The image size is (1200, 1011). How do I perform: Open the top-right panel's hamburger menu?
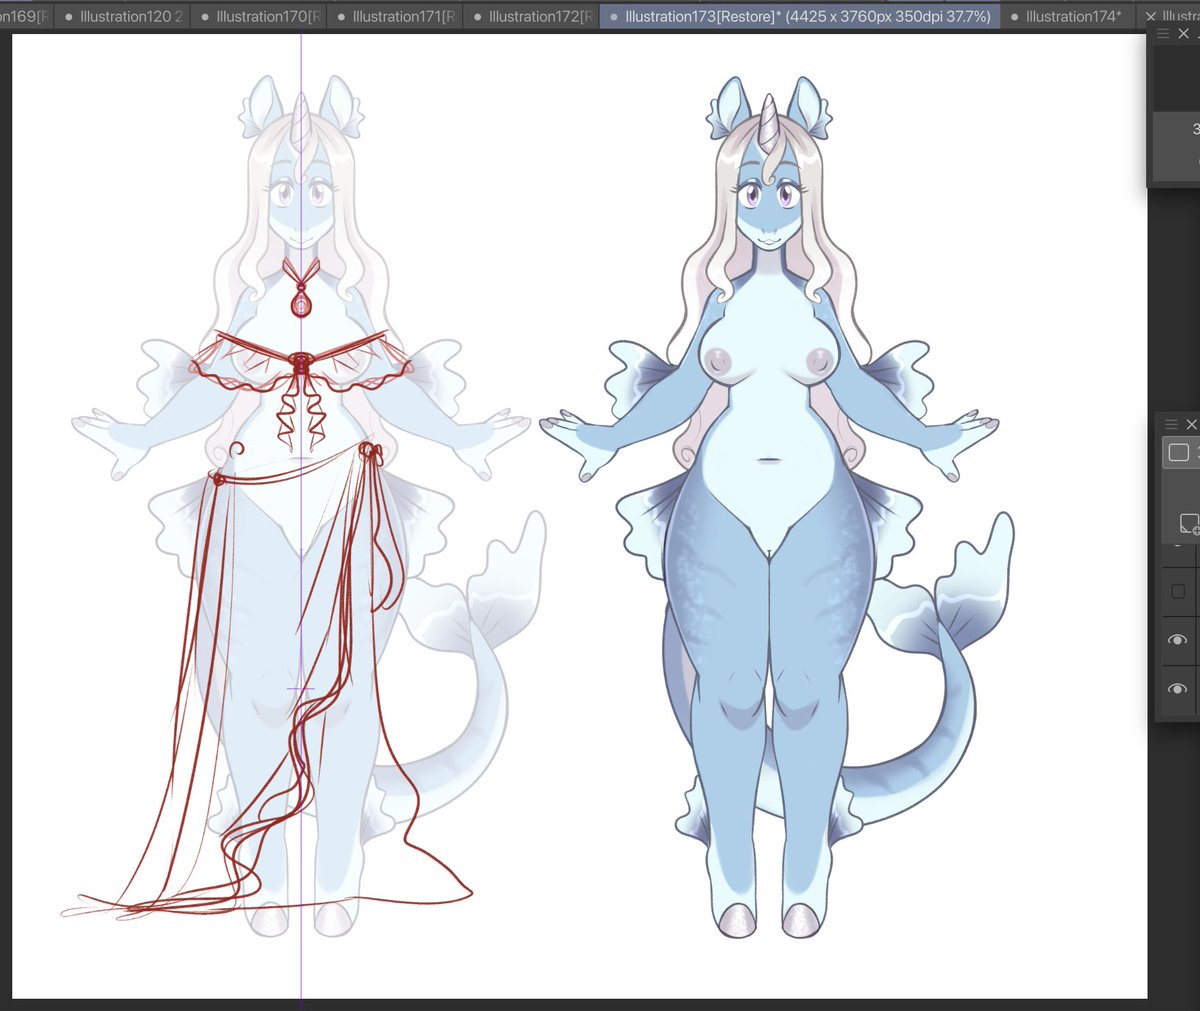coord(1163,33)
